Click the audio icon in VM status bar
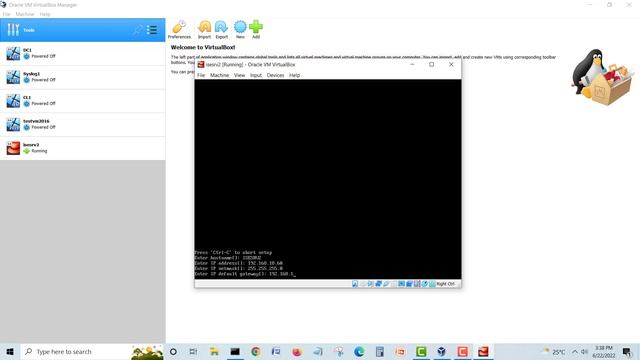 coord(370,284)
